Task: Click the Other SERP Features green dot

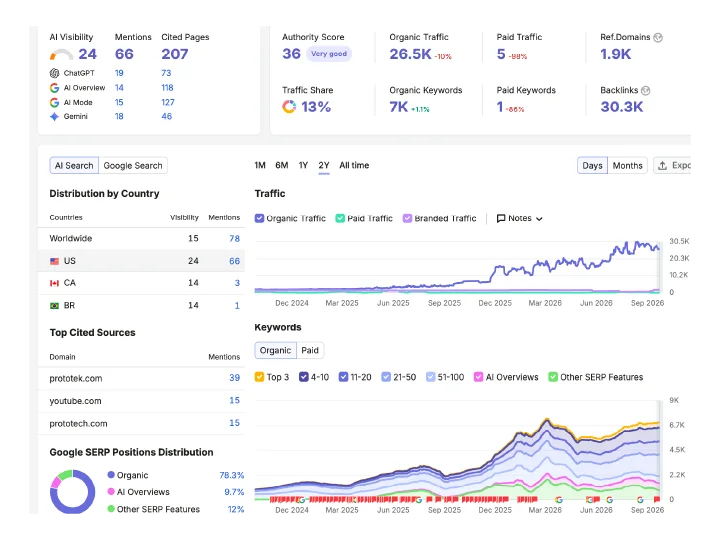Action: pos(111,509)
